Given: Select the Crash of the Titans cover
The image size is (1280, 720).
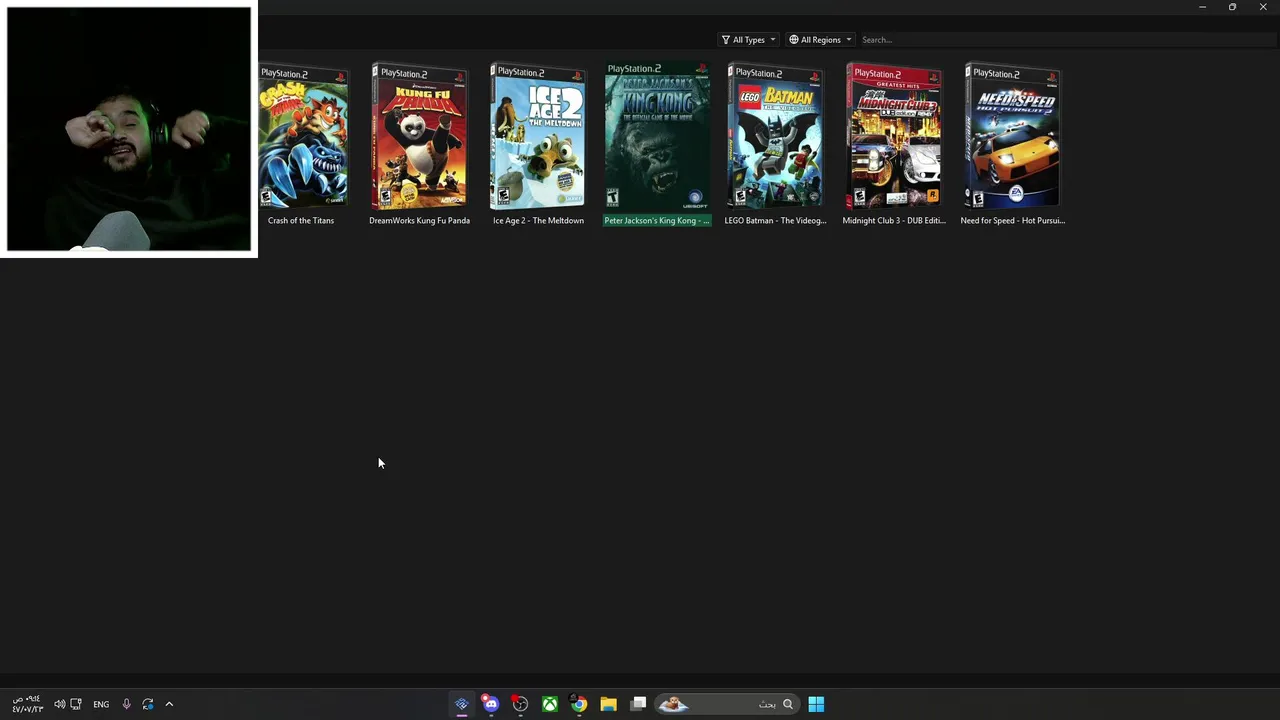Looking at the screenshot, I should tap(304, 137).
